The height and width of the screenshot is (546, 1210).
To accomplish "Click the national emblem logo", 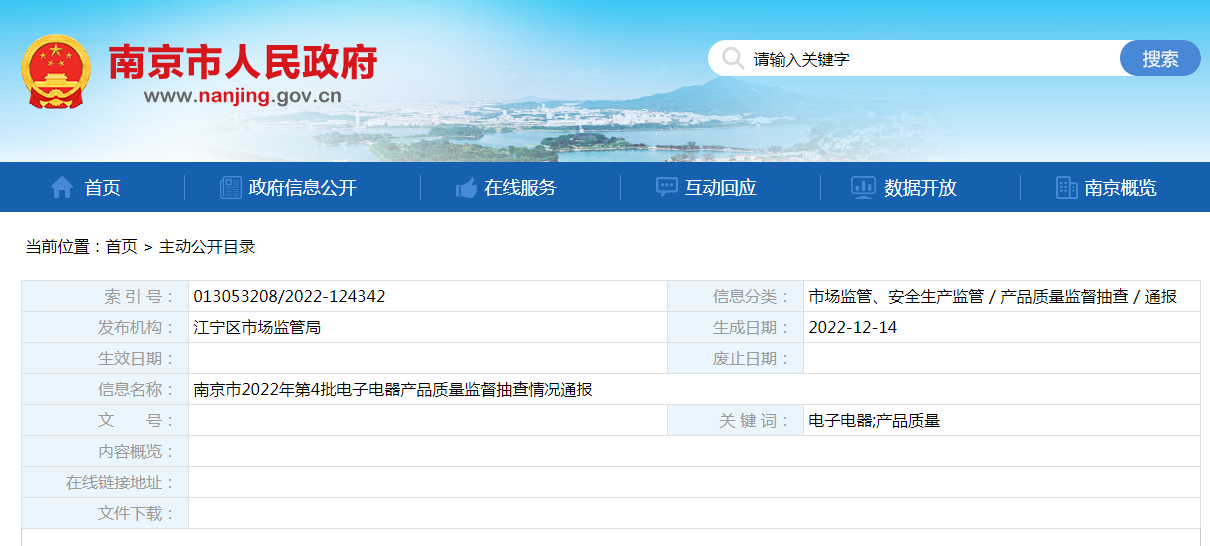I will point(56,72).
